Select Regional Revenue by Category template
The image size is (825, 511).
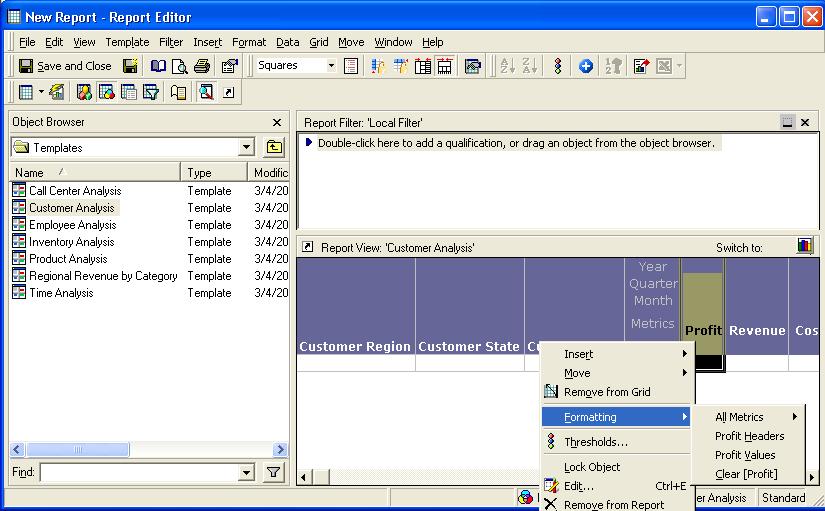coord(103,276)
